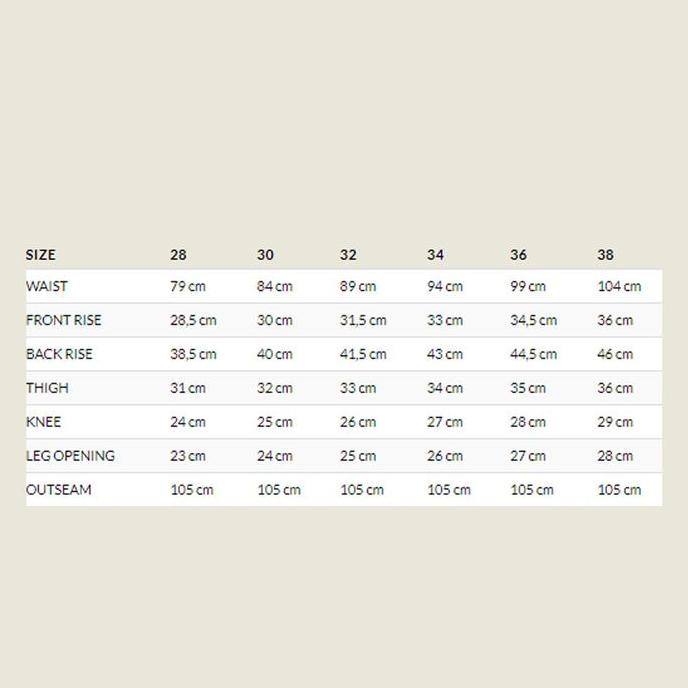Select the 44,5 cm back rise value
Screen dimensions: 688x688
533,355
